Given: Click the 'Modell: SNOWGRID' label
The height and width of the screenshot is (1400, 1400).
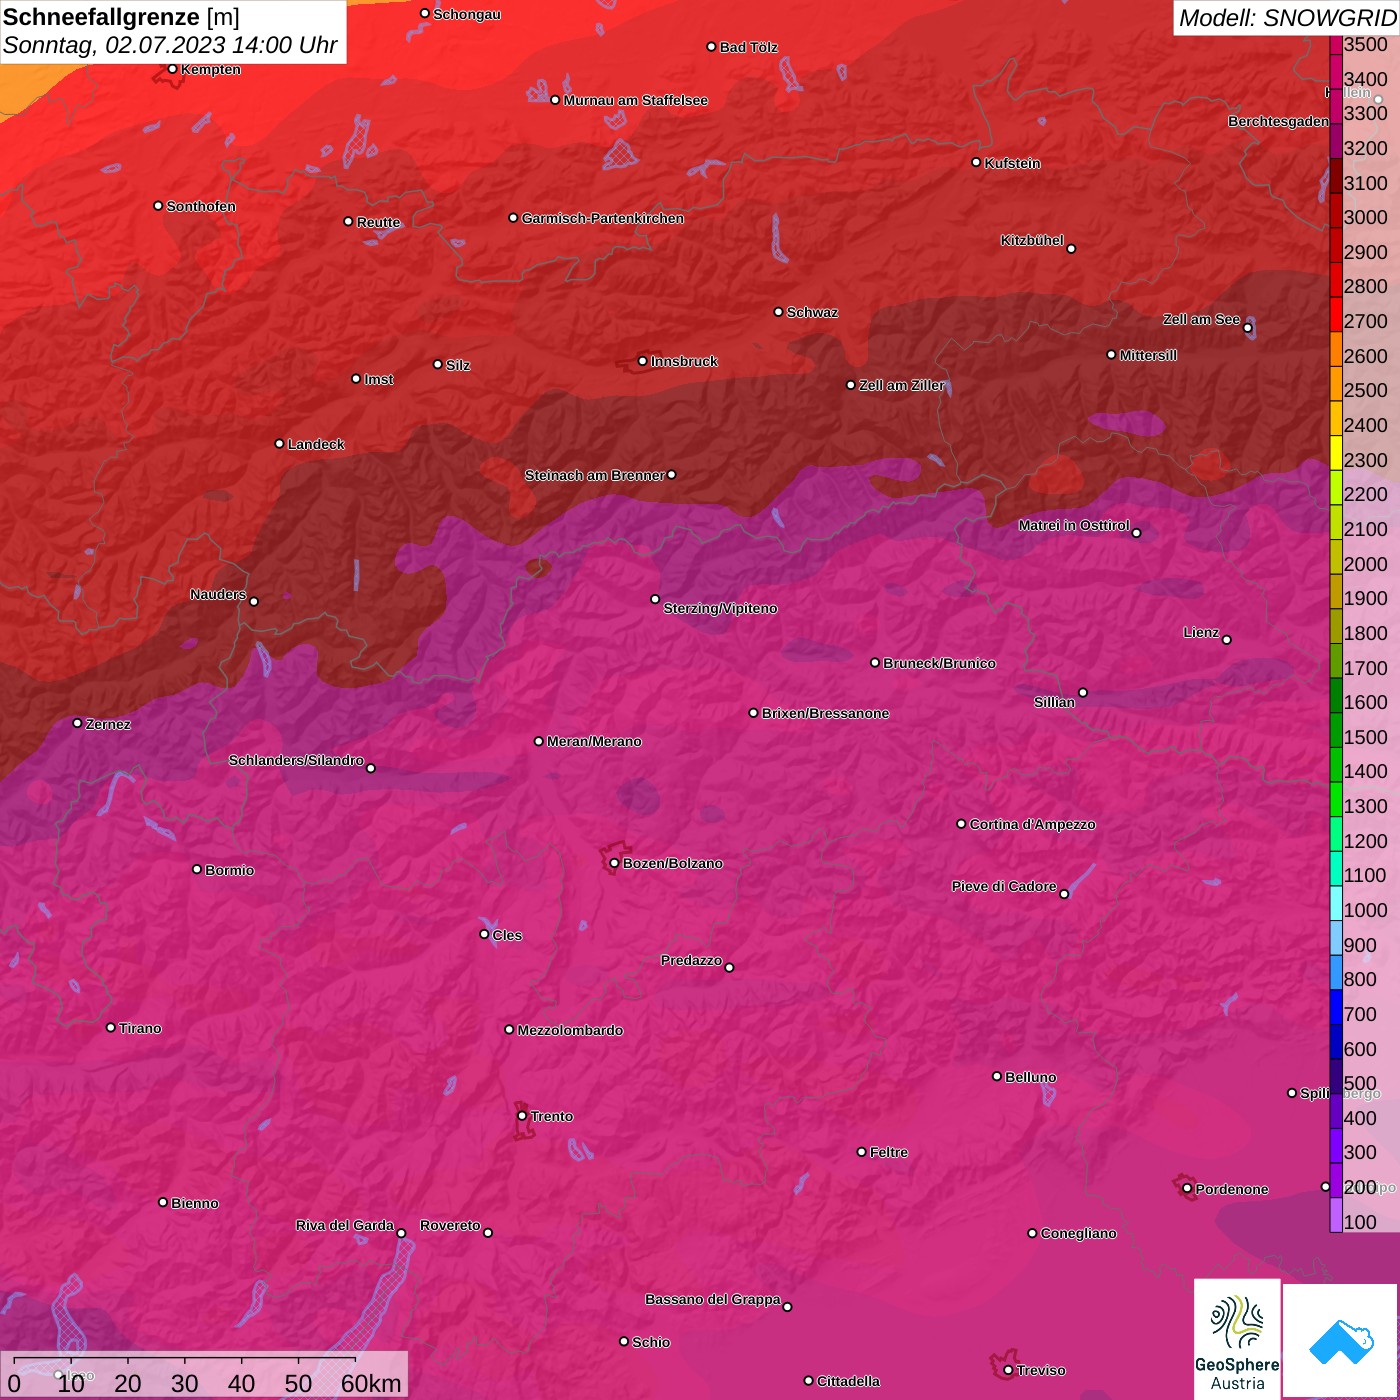Looking at the screenshot, I should 1287,18.
